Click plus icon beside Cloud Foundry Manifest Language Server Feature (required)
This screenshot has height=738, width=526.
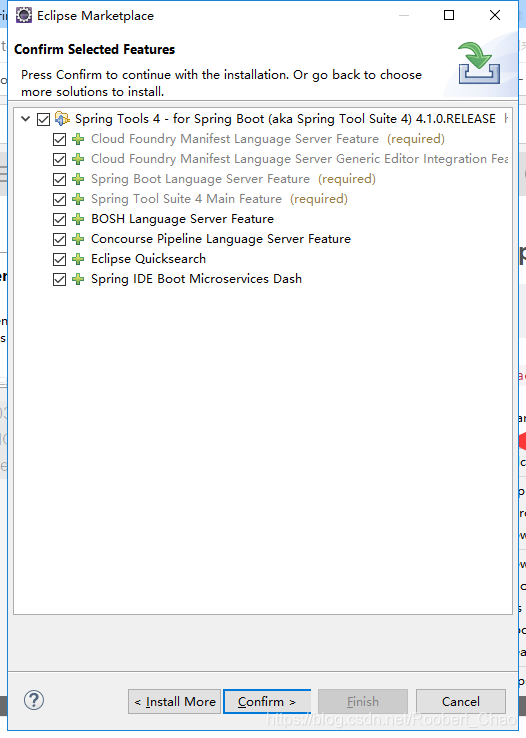point(78,139)
